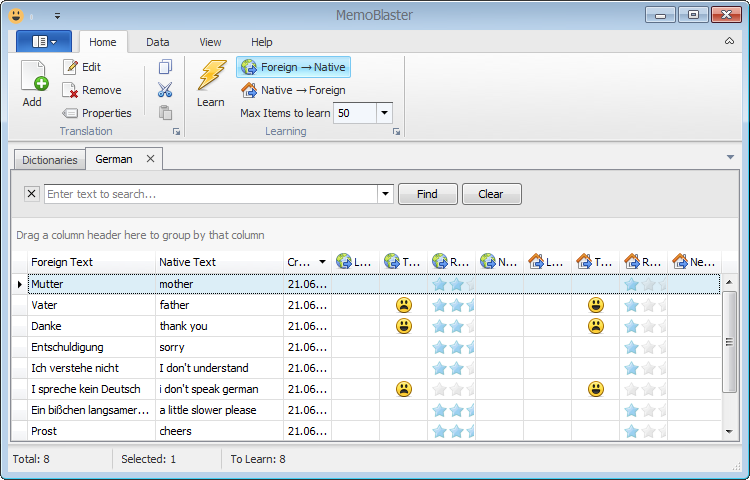
Task: Start the Learn lightning session
Action: click(x=210, y=84)
